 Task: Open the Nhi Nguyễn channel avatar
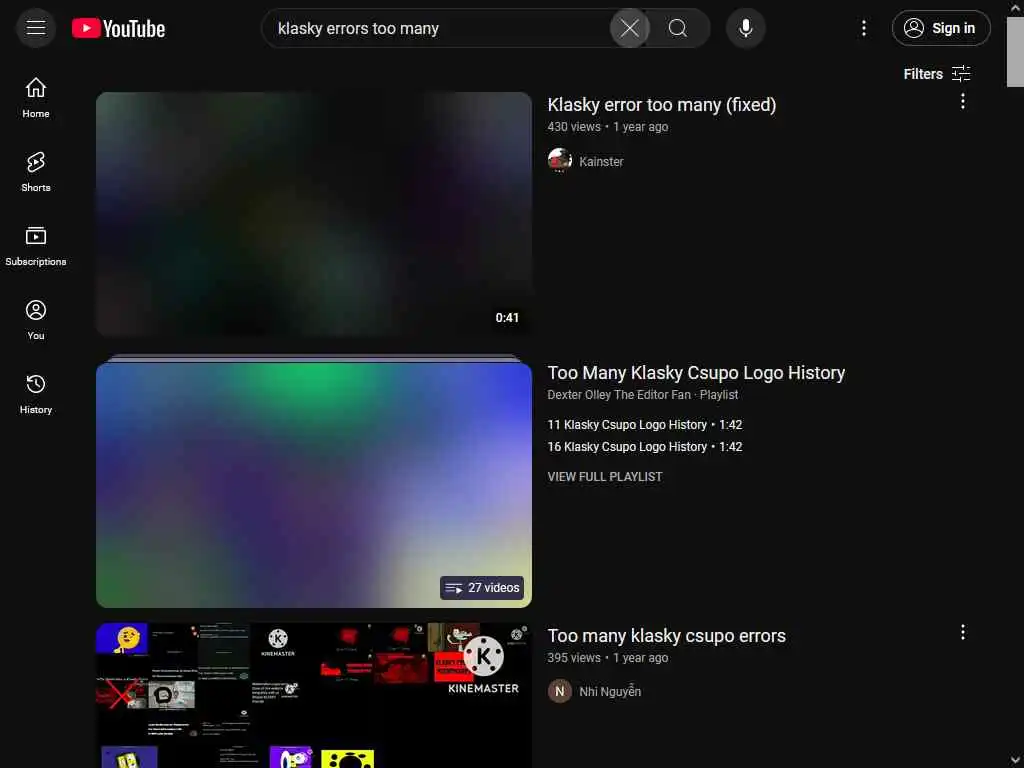click(560, 691)
